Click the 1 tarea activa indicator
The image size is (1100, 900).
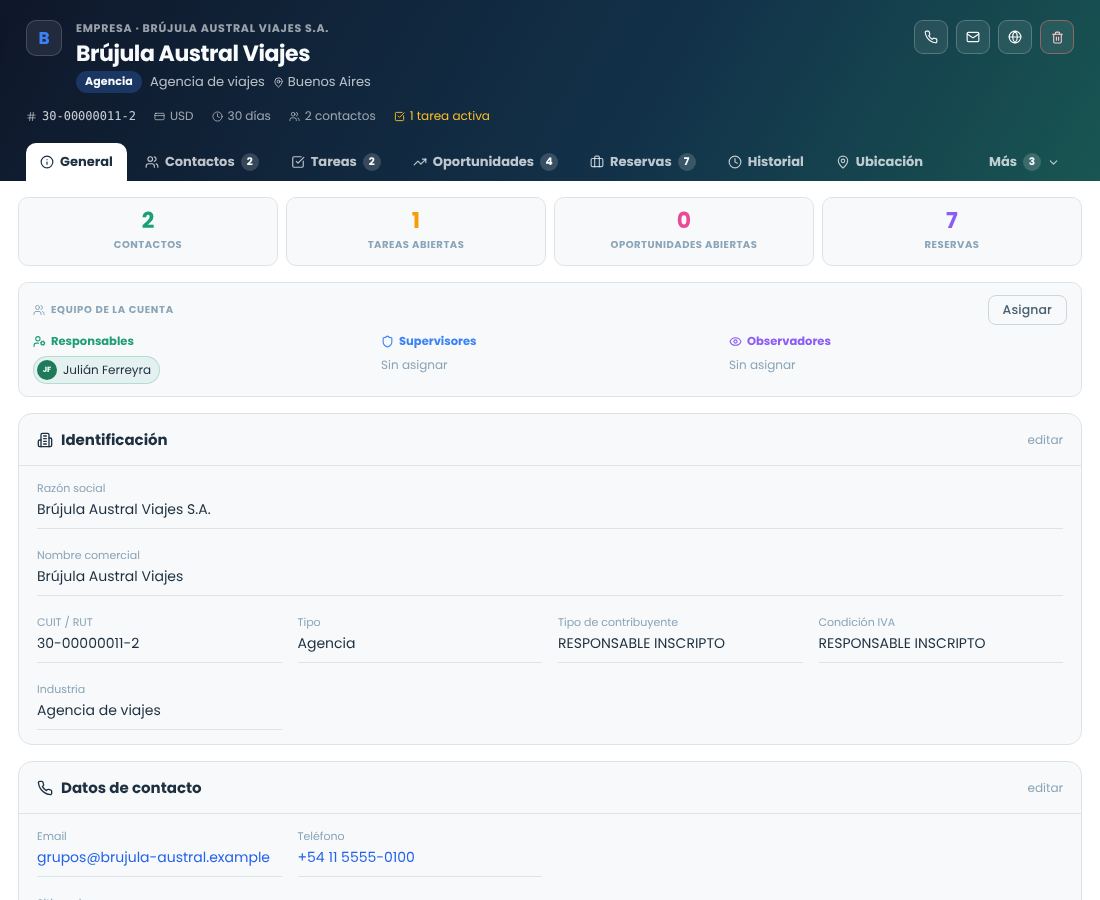tap(442, 116)
